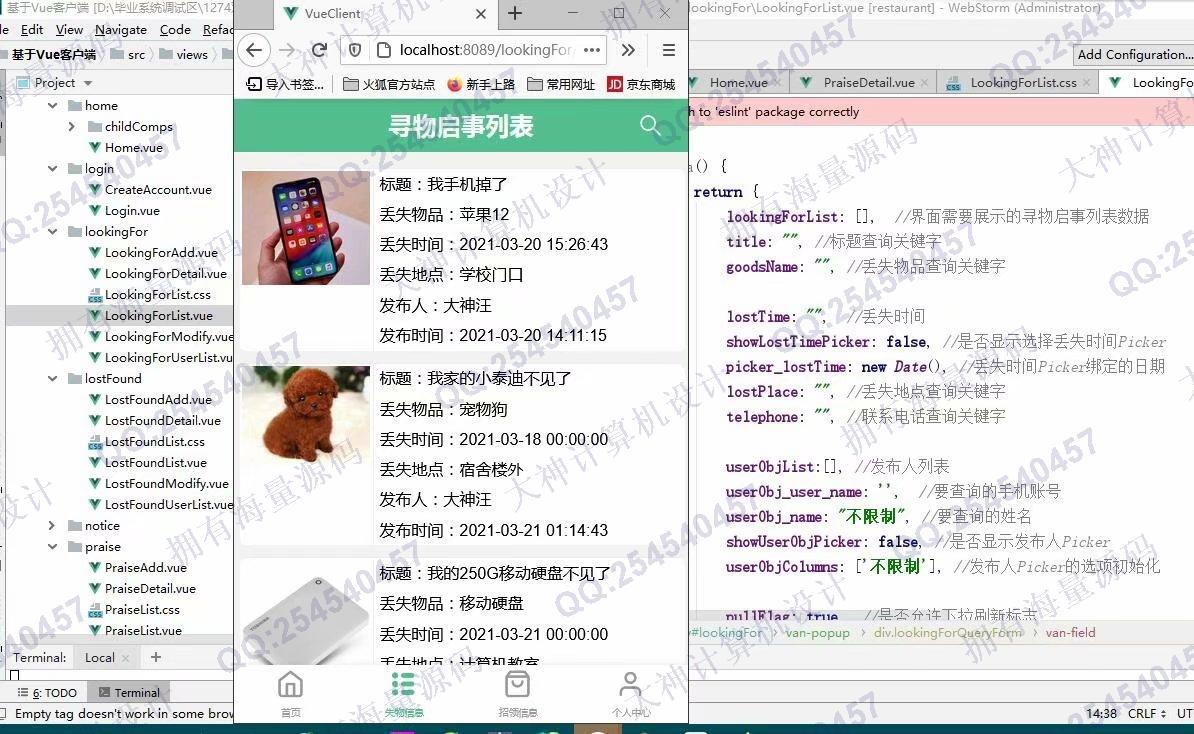Expand the childComps folder
The image size is (1194, 734).
point(72,126)
